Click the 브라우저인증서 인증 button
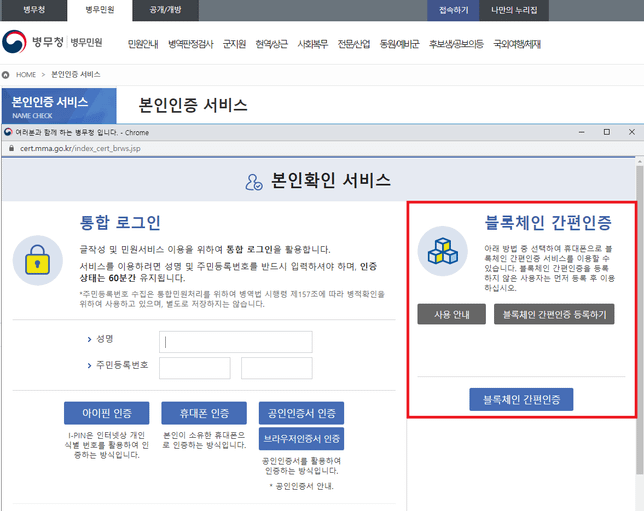This screenshot has height=511, width=644. point(301,439)
